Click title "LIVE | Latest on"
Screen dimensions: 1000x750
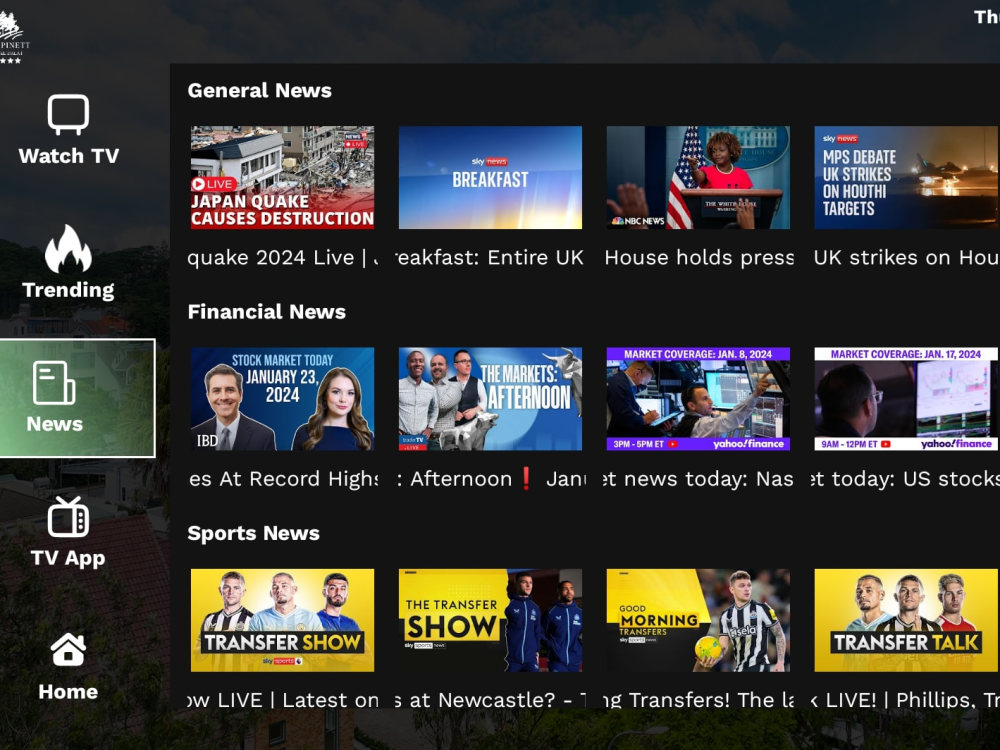coord(283,700)
